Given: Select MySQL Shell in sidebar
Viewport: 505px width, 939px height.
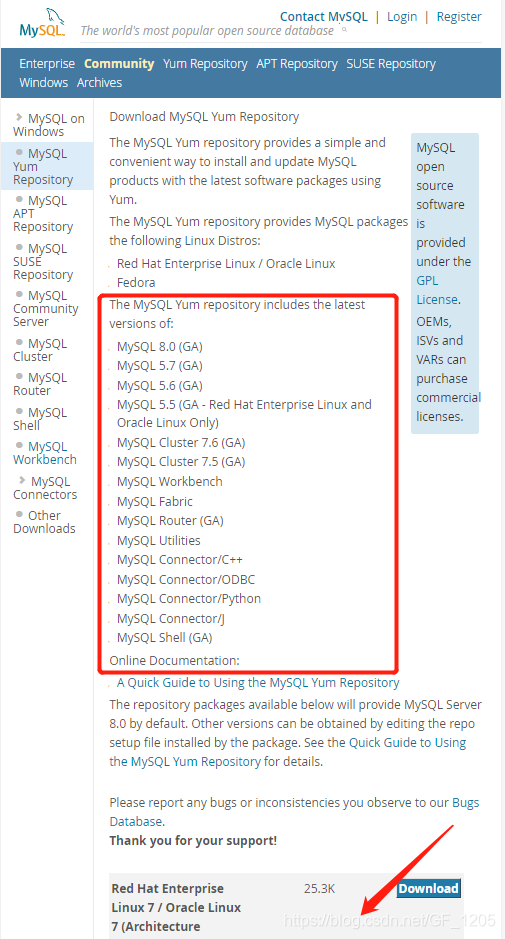Looking at the screenshot, I should (x=40, y=419).
